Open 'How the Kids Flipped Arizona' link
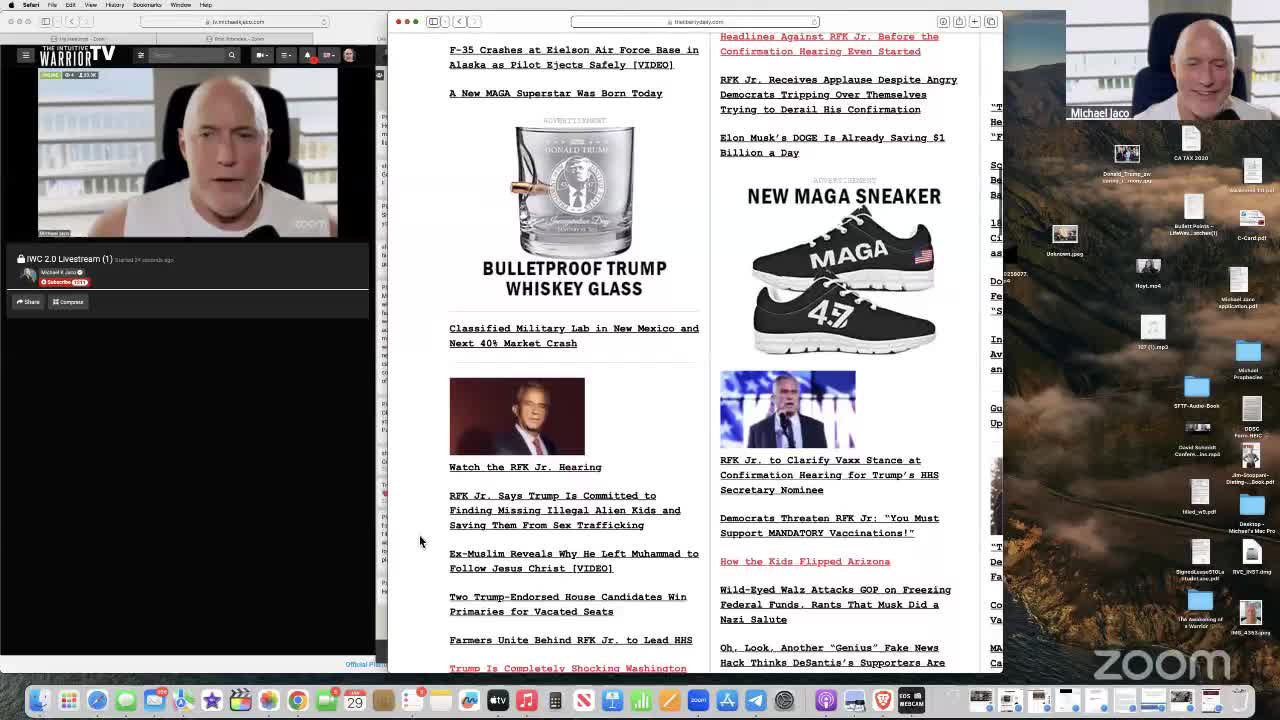 click(x=805, y=561)
